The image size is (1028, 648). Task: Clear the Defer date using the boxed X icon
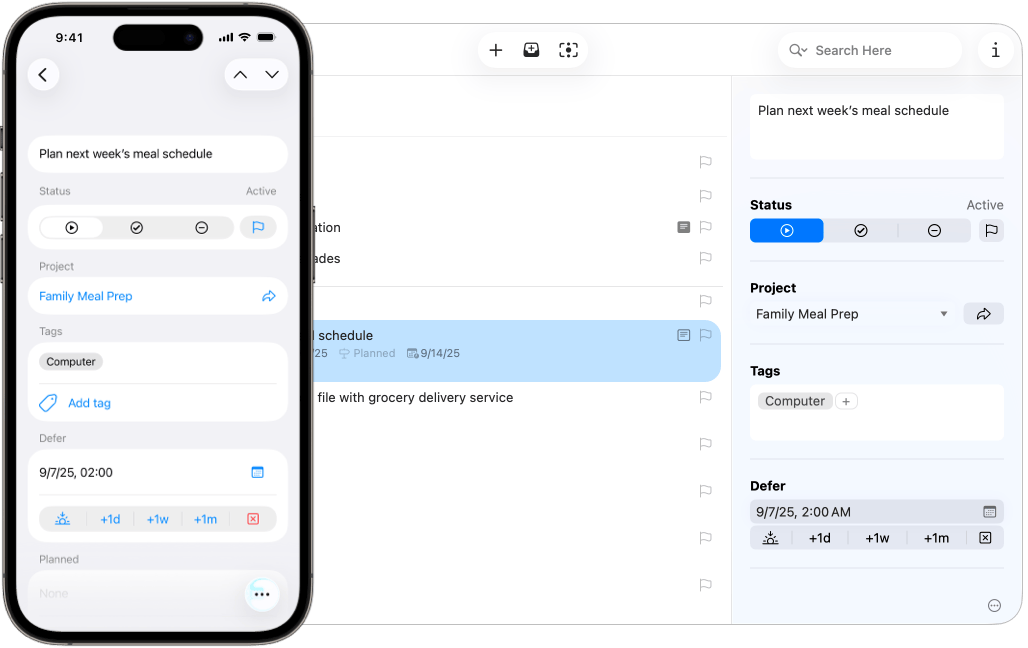[x=985, y=537]
